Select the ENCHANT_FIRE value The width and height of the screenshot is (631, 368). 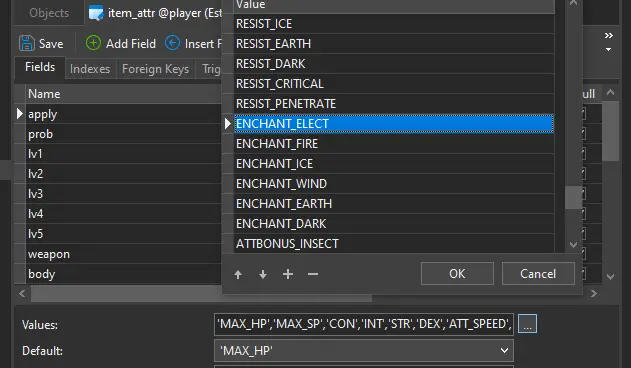(x=394, y=144)
